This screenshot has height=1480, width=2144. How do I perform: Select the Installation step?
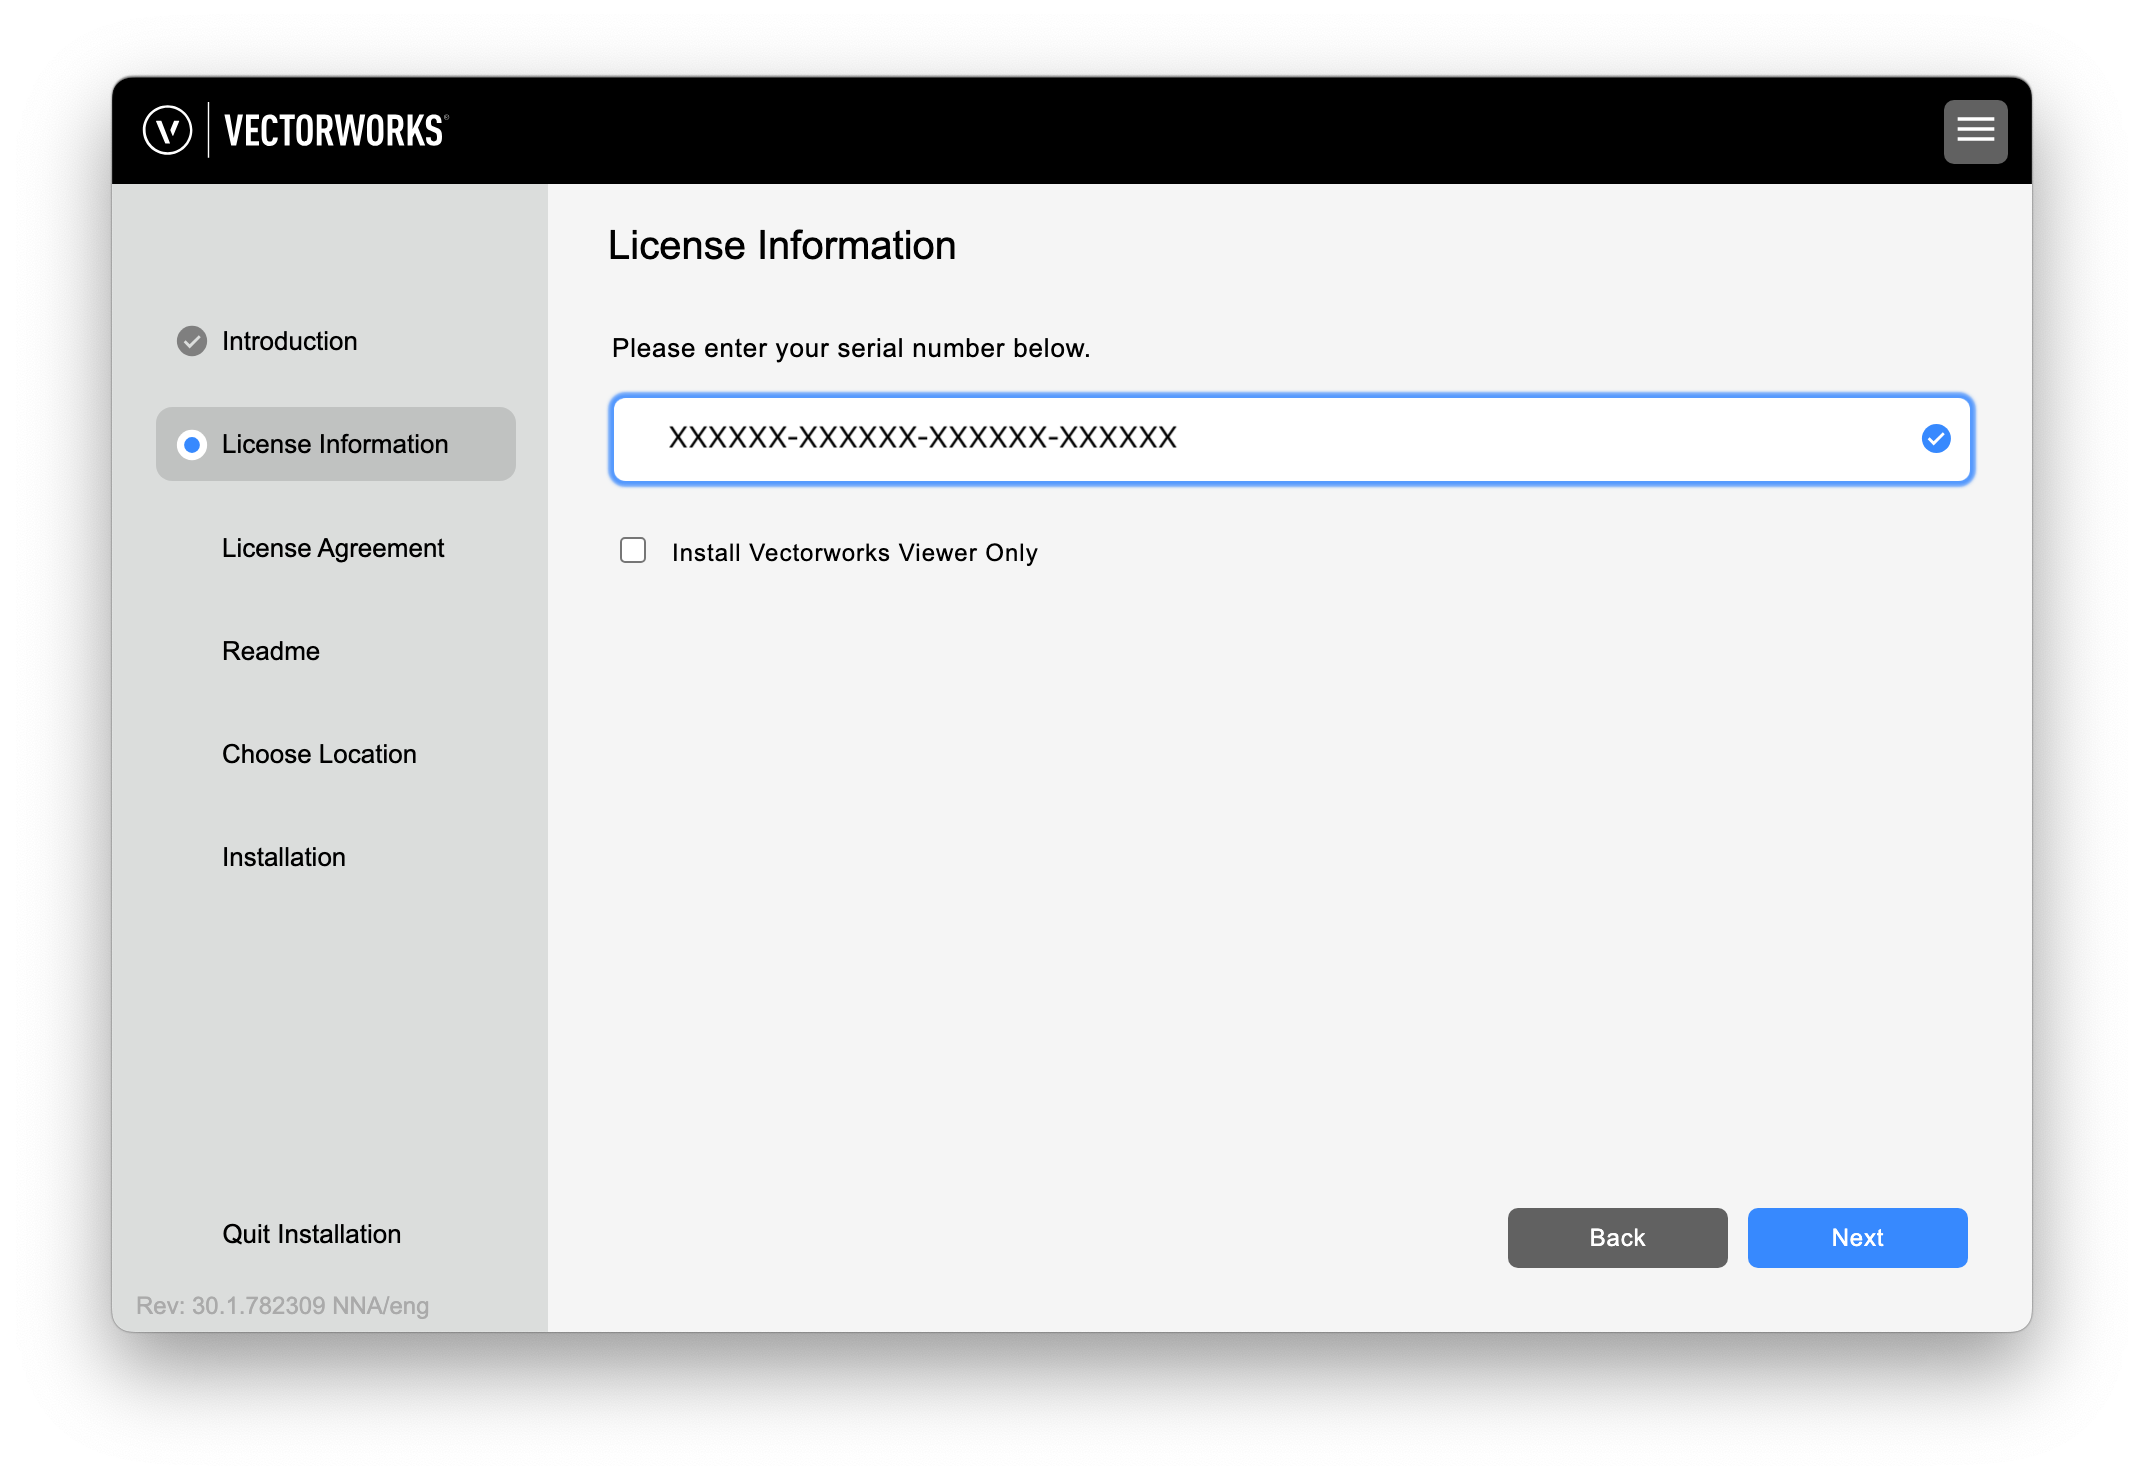click(x=284, y=857)
